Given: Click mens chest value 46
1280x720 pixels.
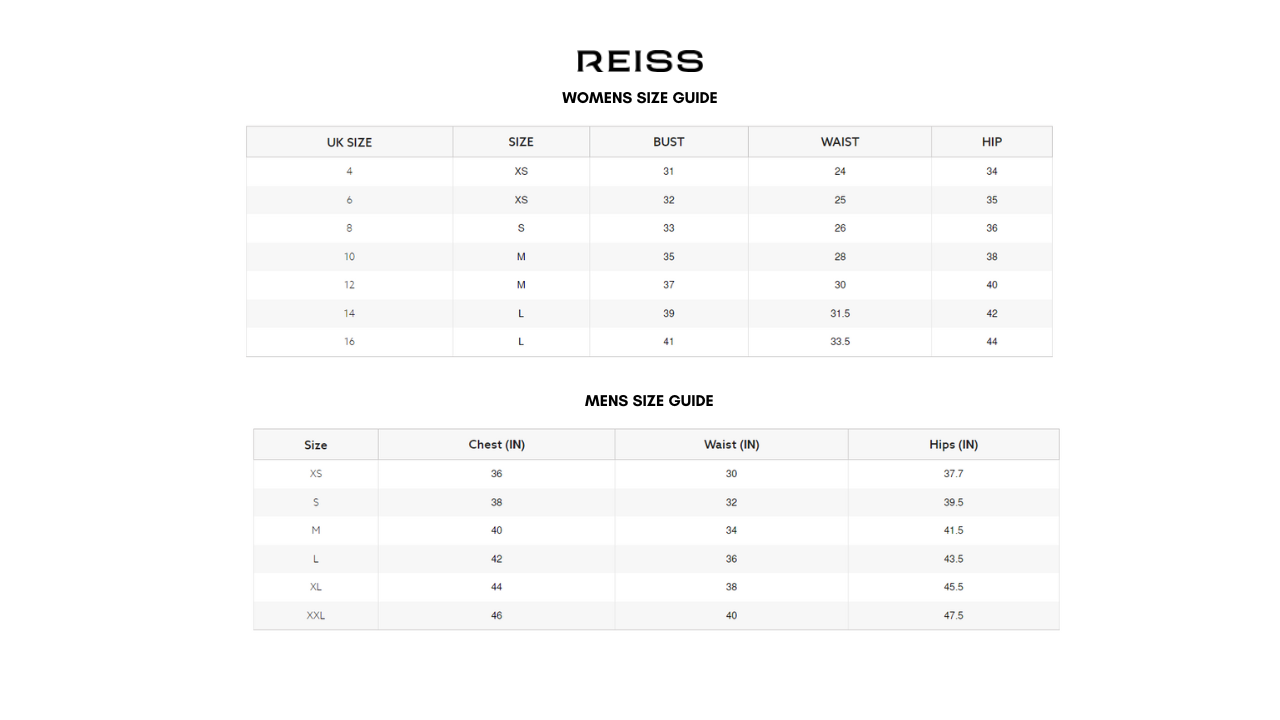Looking at the screenshot, I should click(x=496, y=616).
